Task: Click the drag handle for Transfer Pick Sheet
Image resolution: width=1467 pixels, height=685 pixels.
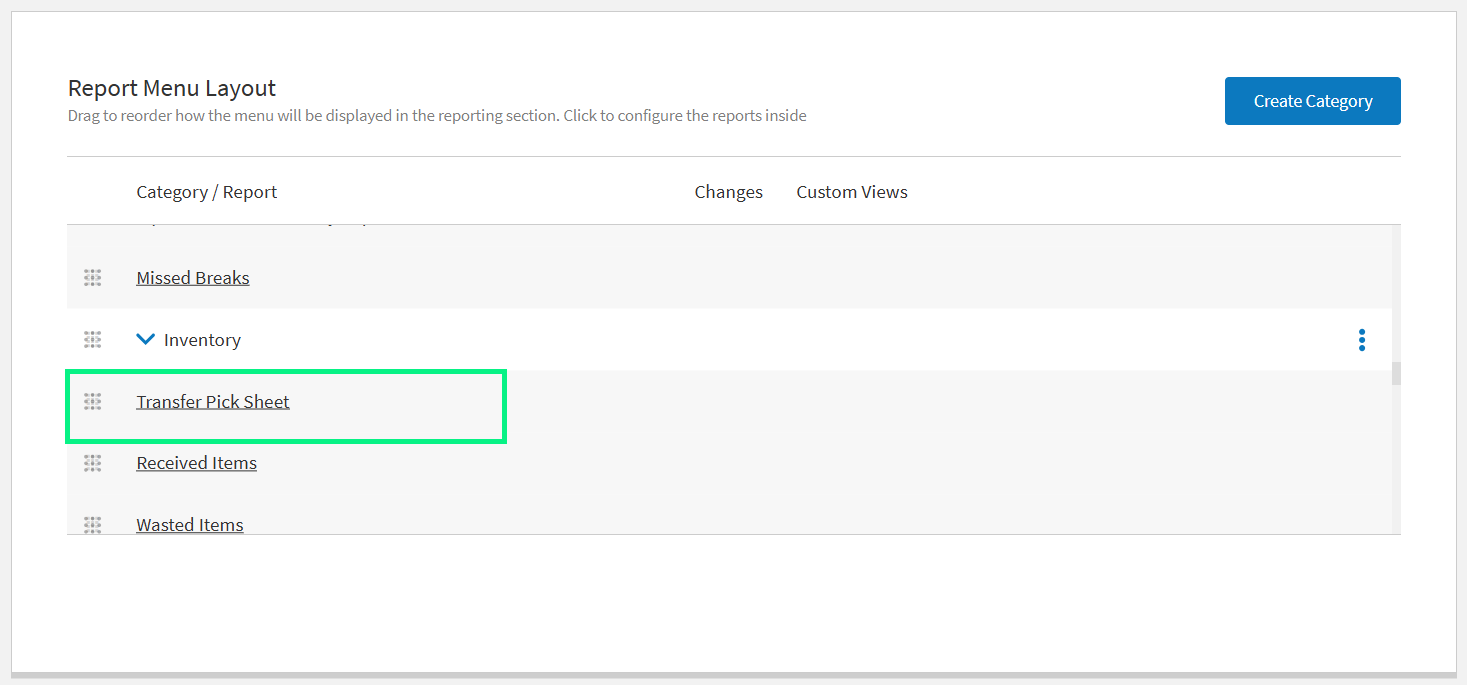Action: [92, 401]
